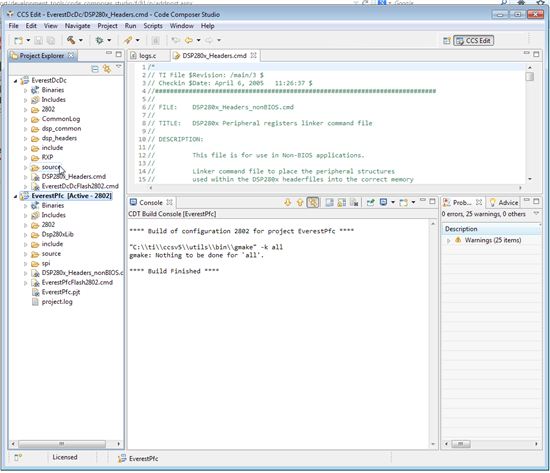Viewport: 550px width, 473px height.
Task: Close the Console view tab
Action: pyautogui.click(x=169, y=202)
